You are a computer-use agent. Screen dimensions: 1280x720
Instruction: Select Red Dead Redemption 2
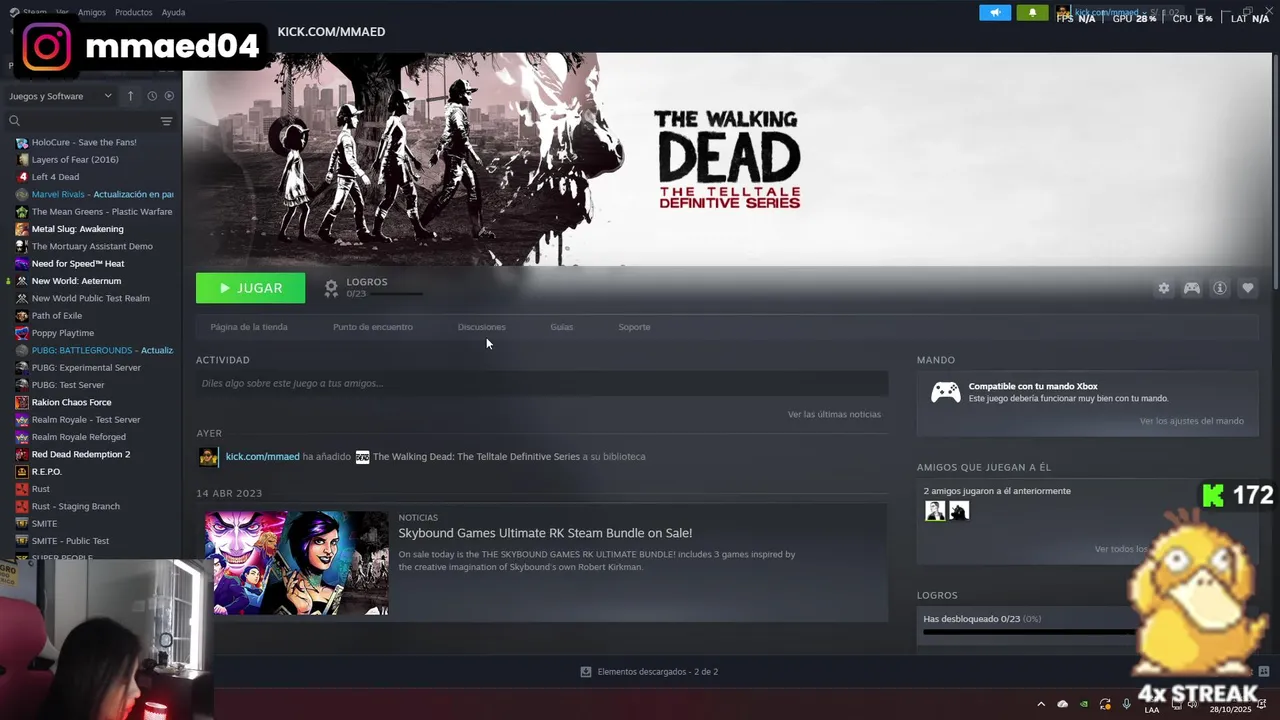click(x=81, y=454)
